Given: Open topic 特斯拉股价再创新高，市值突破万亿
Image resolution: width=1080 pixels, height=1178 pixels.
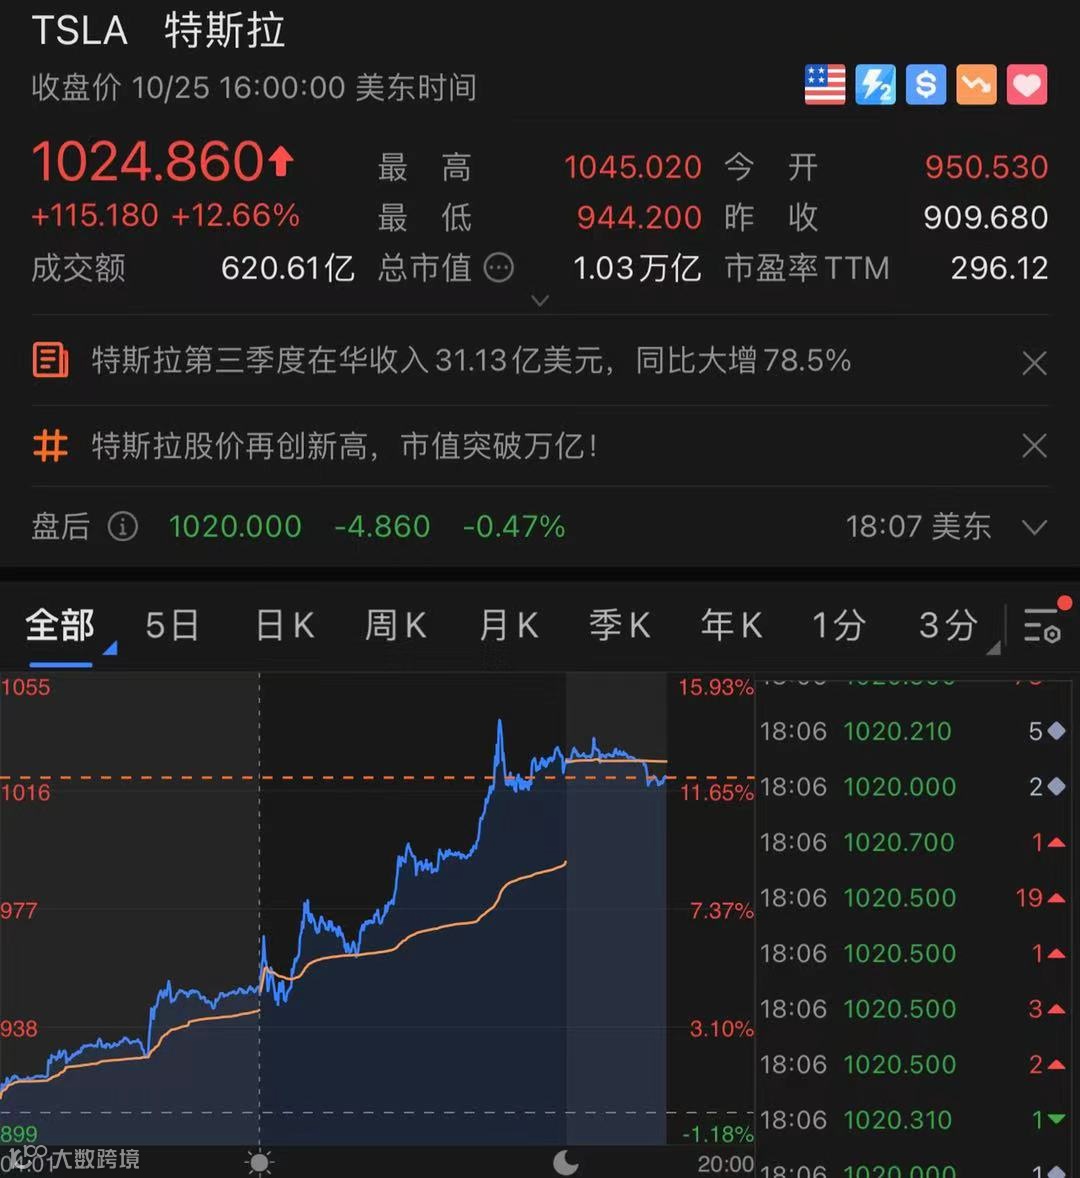Looking at the screenshot, I should pos(345,446).
